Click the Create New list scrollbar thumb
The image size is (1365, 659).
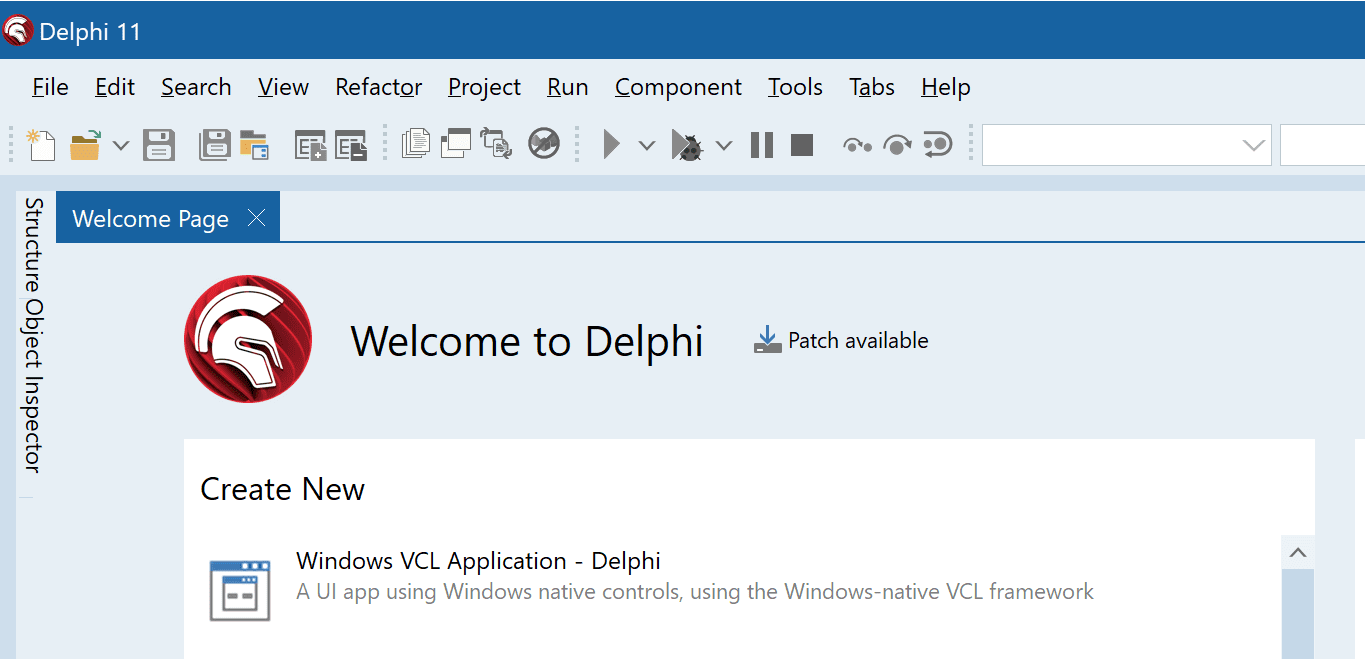click(1298, 614)
